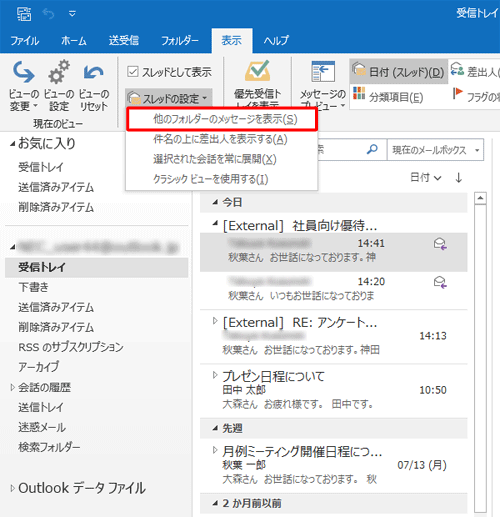Arrange by 分類項目(E)
This screenshot has height=517, width=500.
(388, 97)
